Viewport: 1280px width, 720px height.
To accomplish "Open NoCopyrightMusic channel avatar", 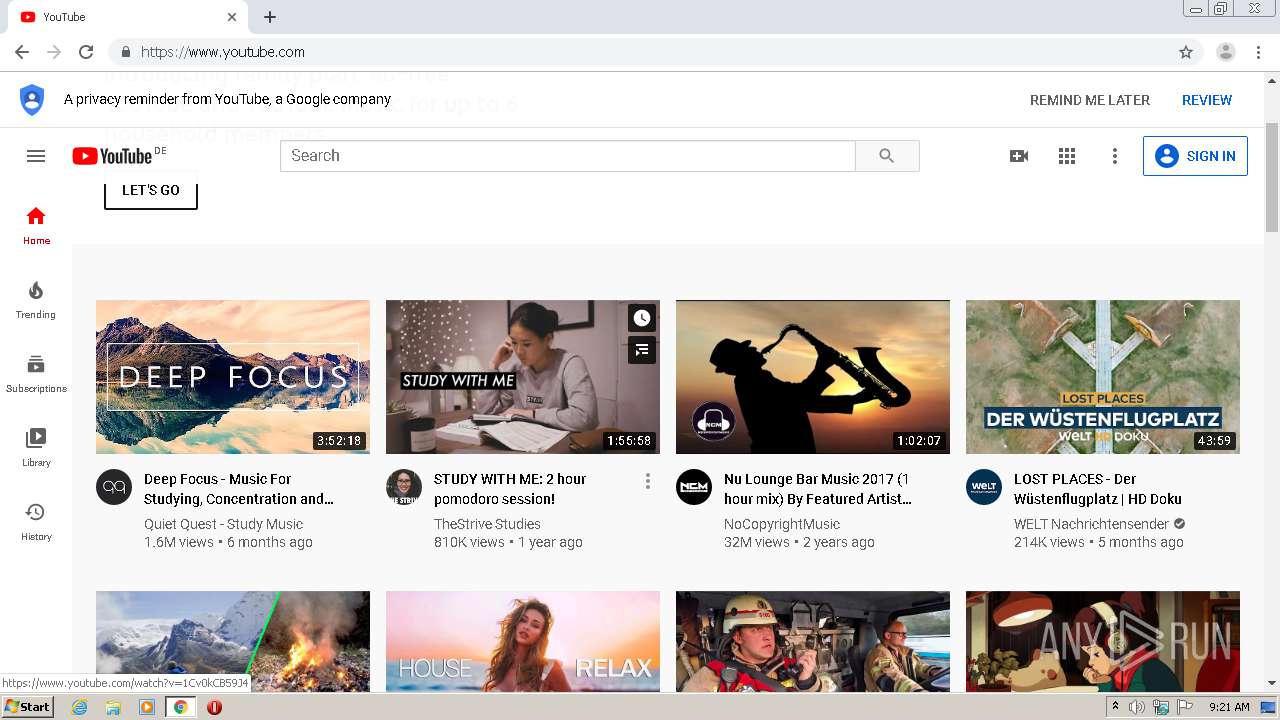I will pos(694,487).
